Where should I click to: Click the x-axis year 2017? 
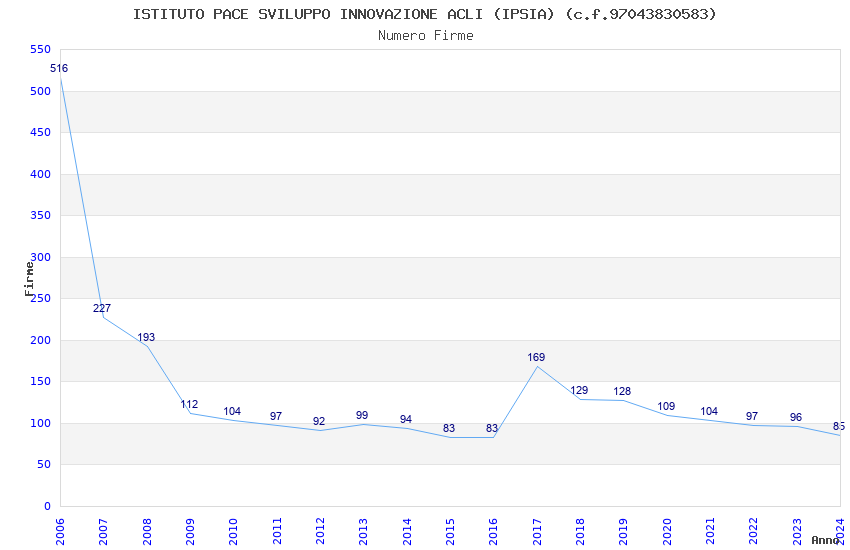pyautogui.click(x=537, y=532)
